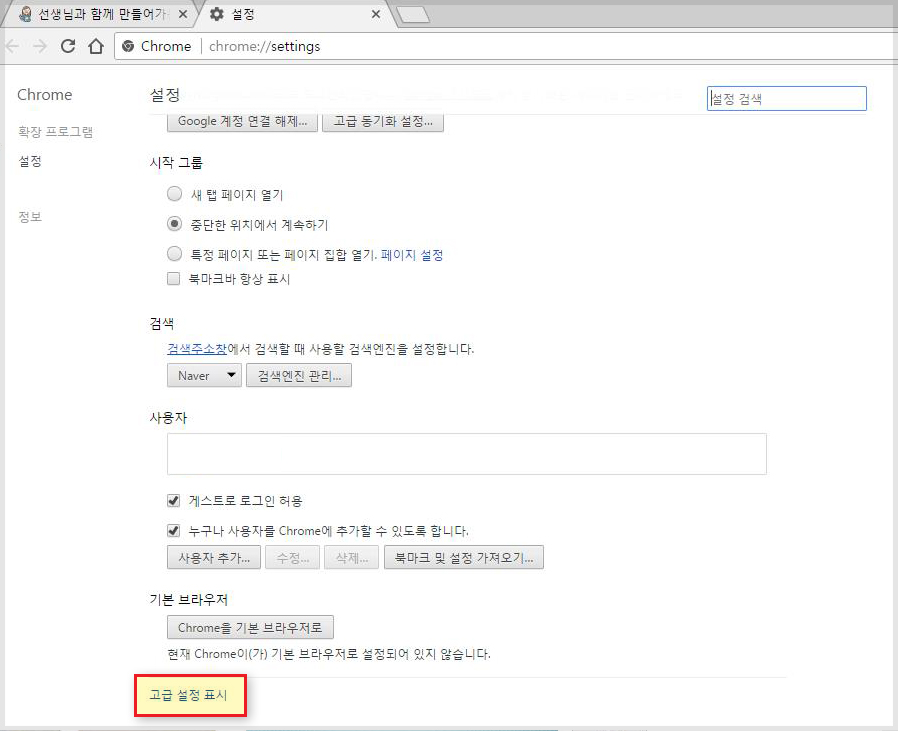The image size is (898, 731).
Task: Click 검색엔진 관리 button
Action: (299, 376)
